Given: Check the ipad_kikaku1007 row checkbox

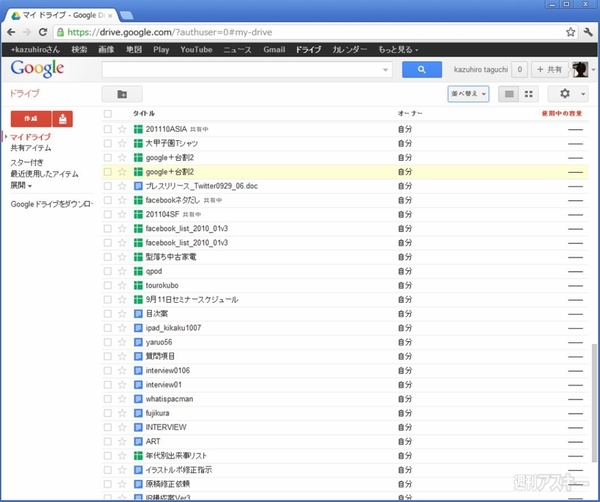Looking at the screenshot, I should (x=108, y=328).
